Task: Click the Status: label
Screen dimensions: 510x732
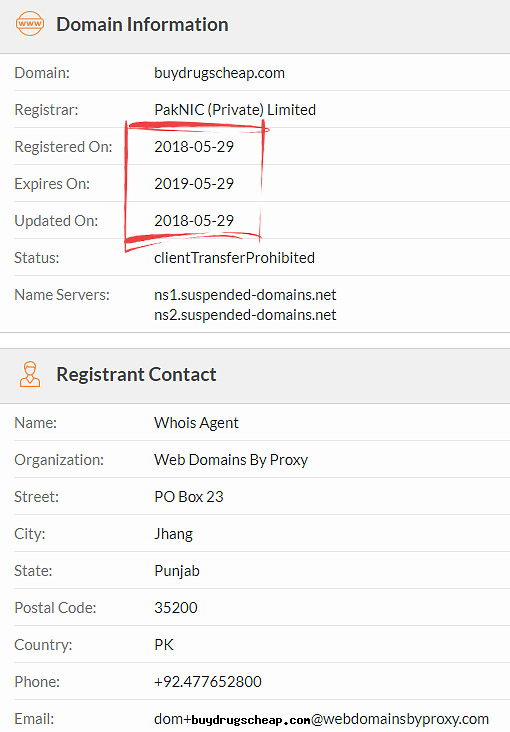Action: coord(37,258)
